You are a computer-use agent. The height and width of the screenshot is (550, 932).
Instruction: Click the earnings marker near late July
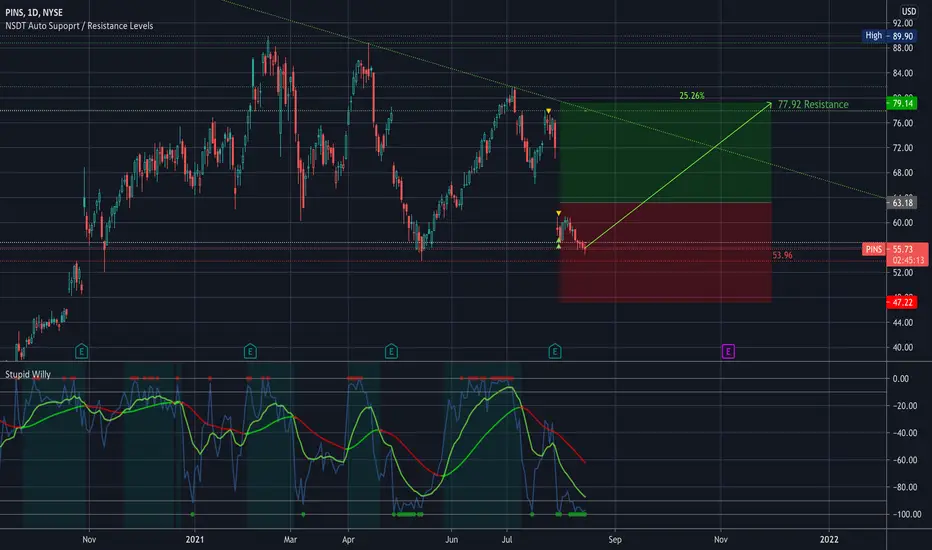point(555,351)
